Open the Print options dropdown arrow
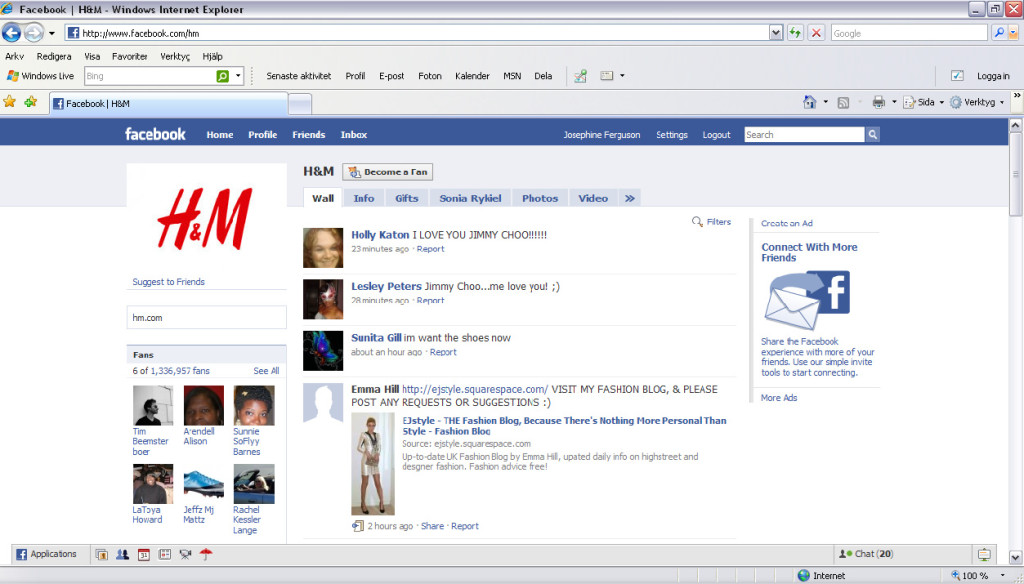This screenshot has height=584, width=1024. point(893,103)
